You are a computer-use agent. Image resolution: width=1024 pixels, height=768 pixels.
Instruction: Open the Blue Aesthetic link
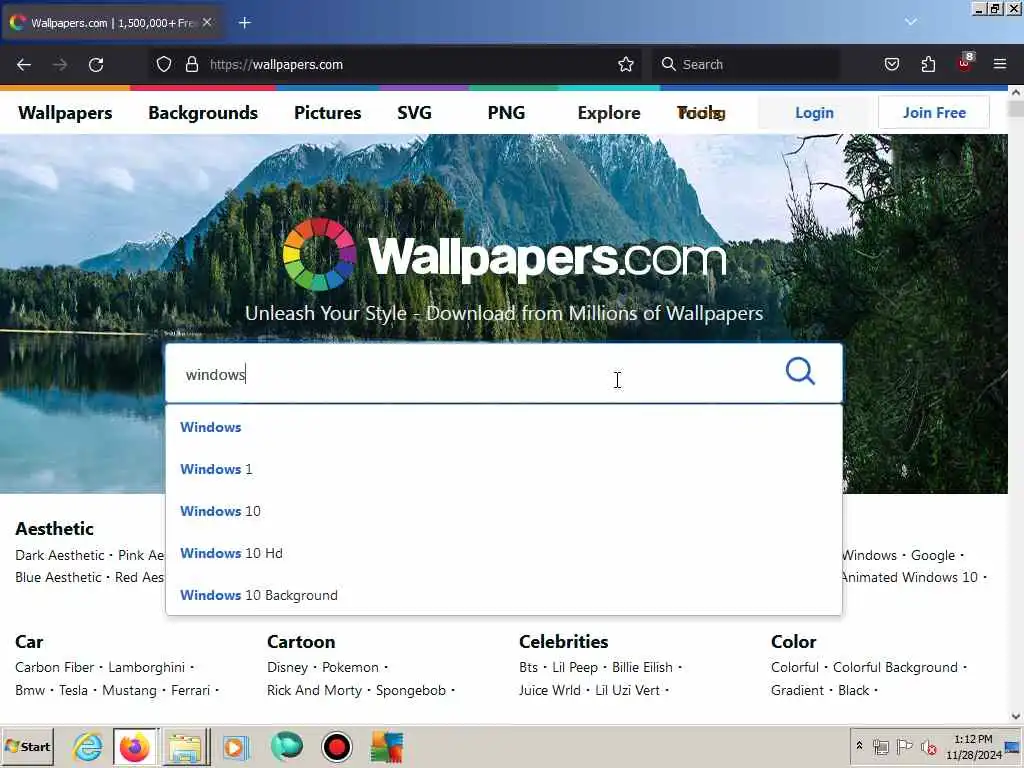[x=58, y=577]
